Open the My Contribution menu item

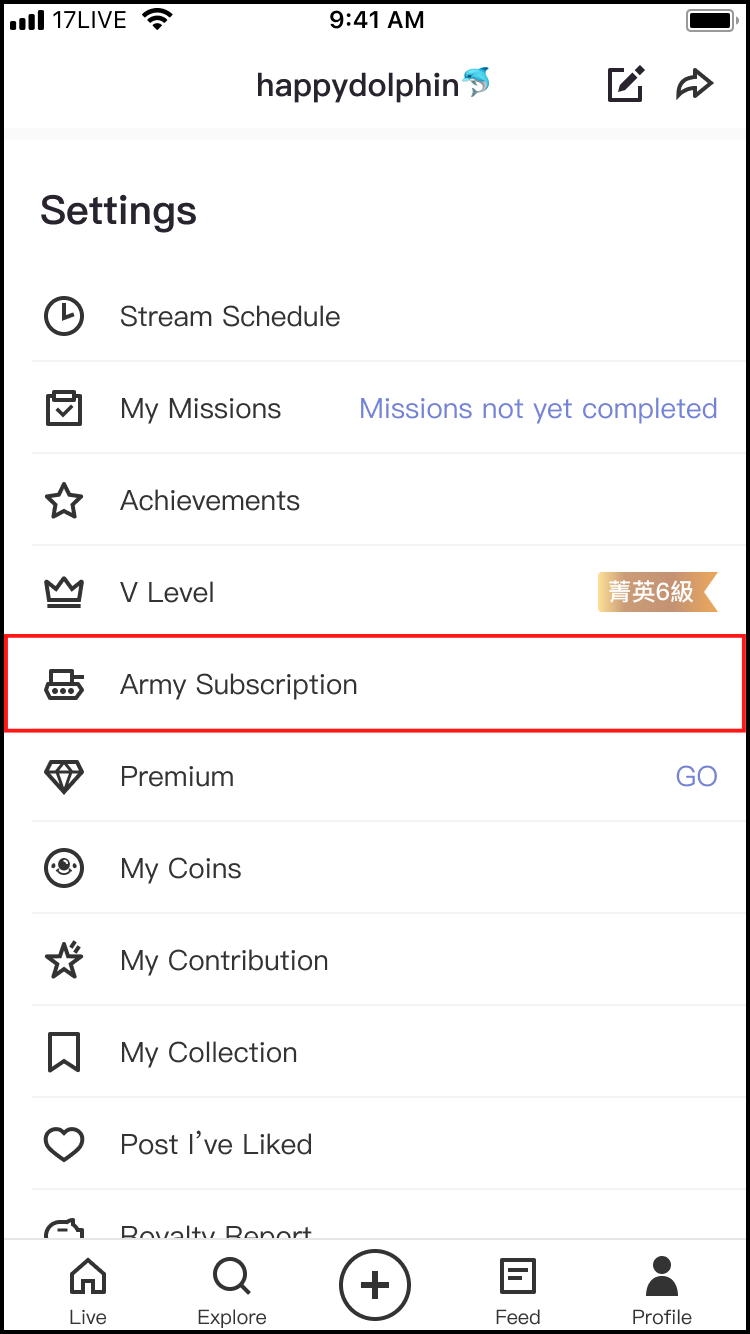pos(224,961)
